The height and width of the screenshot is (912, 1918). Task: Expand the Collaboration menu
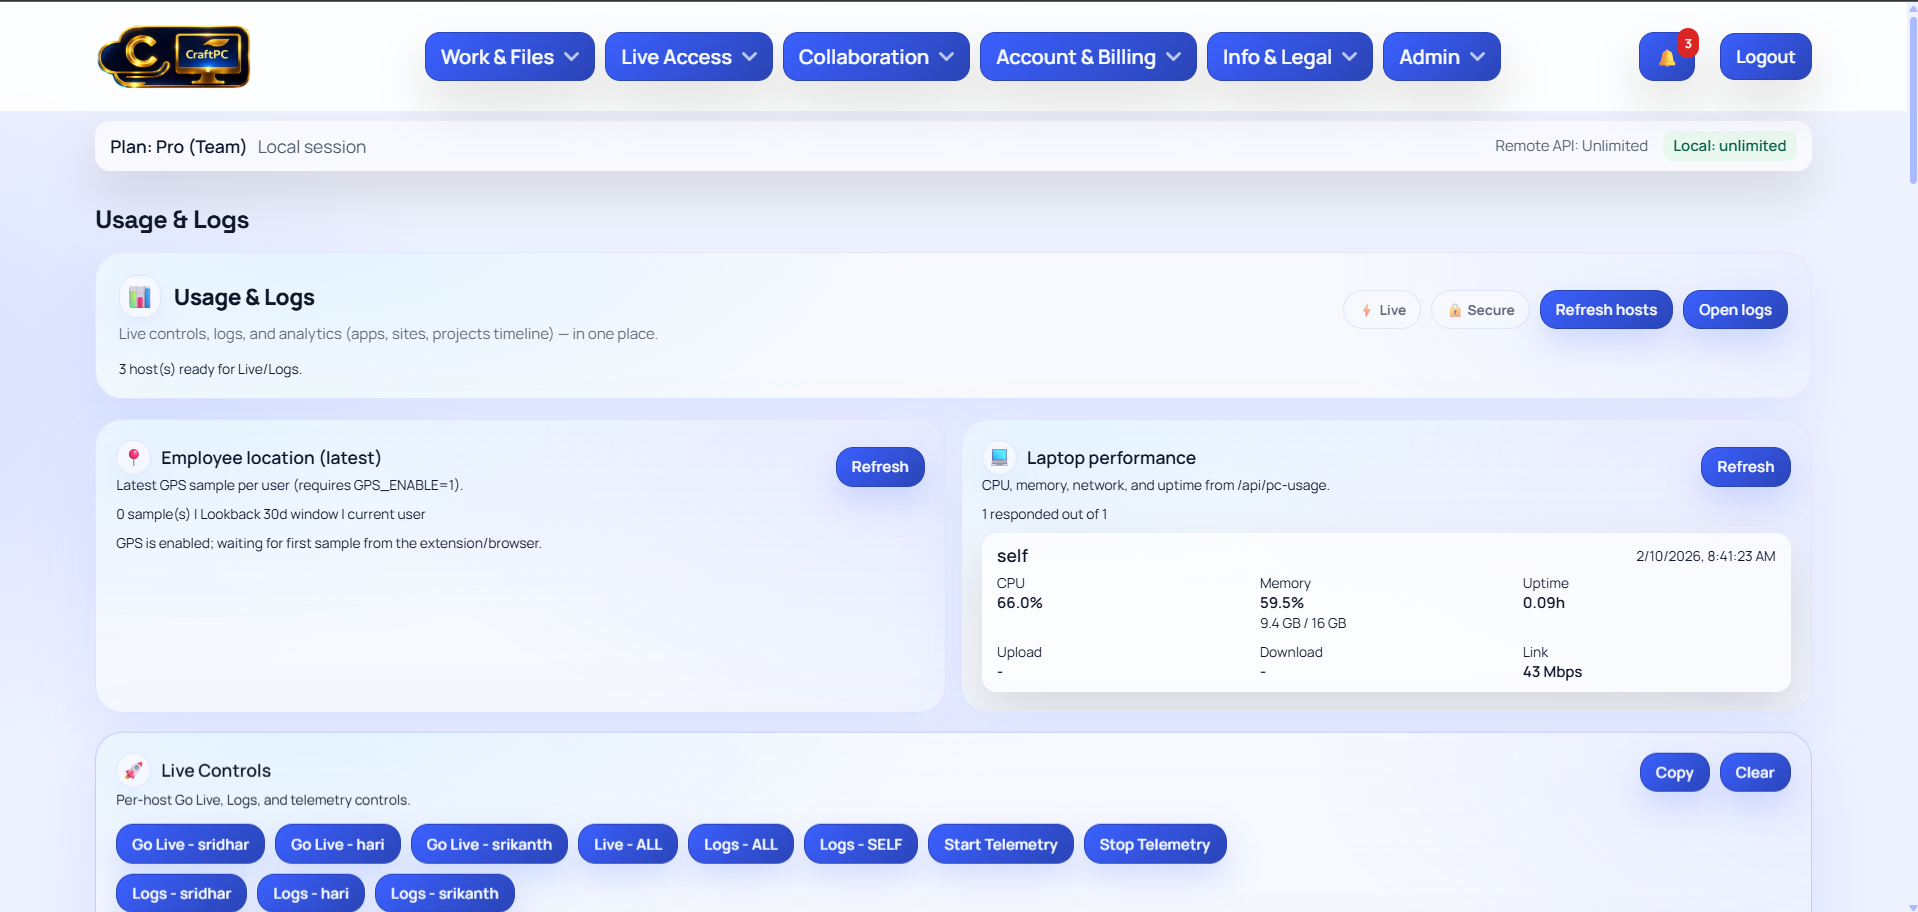[876, 57]
